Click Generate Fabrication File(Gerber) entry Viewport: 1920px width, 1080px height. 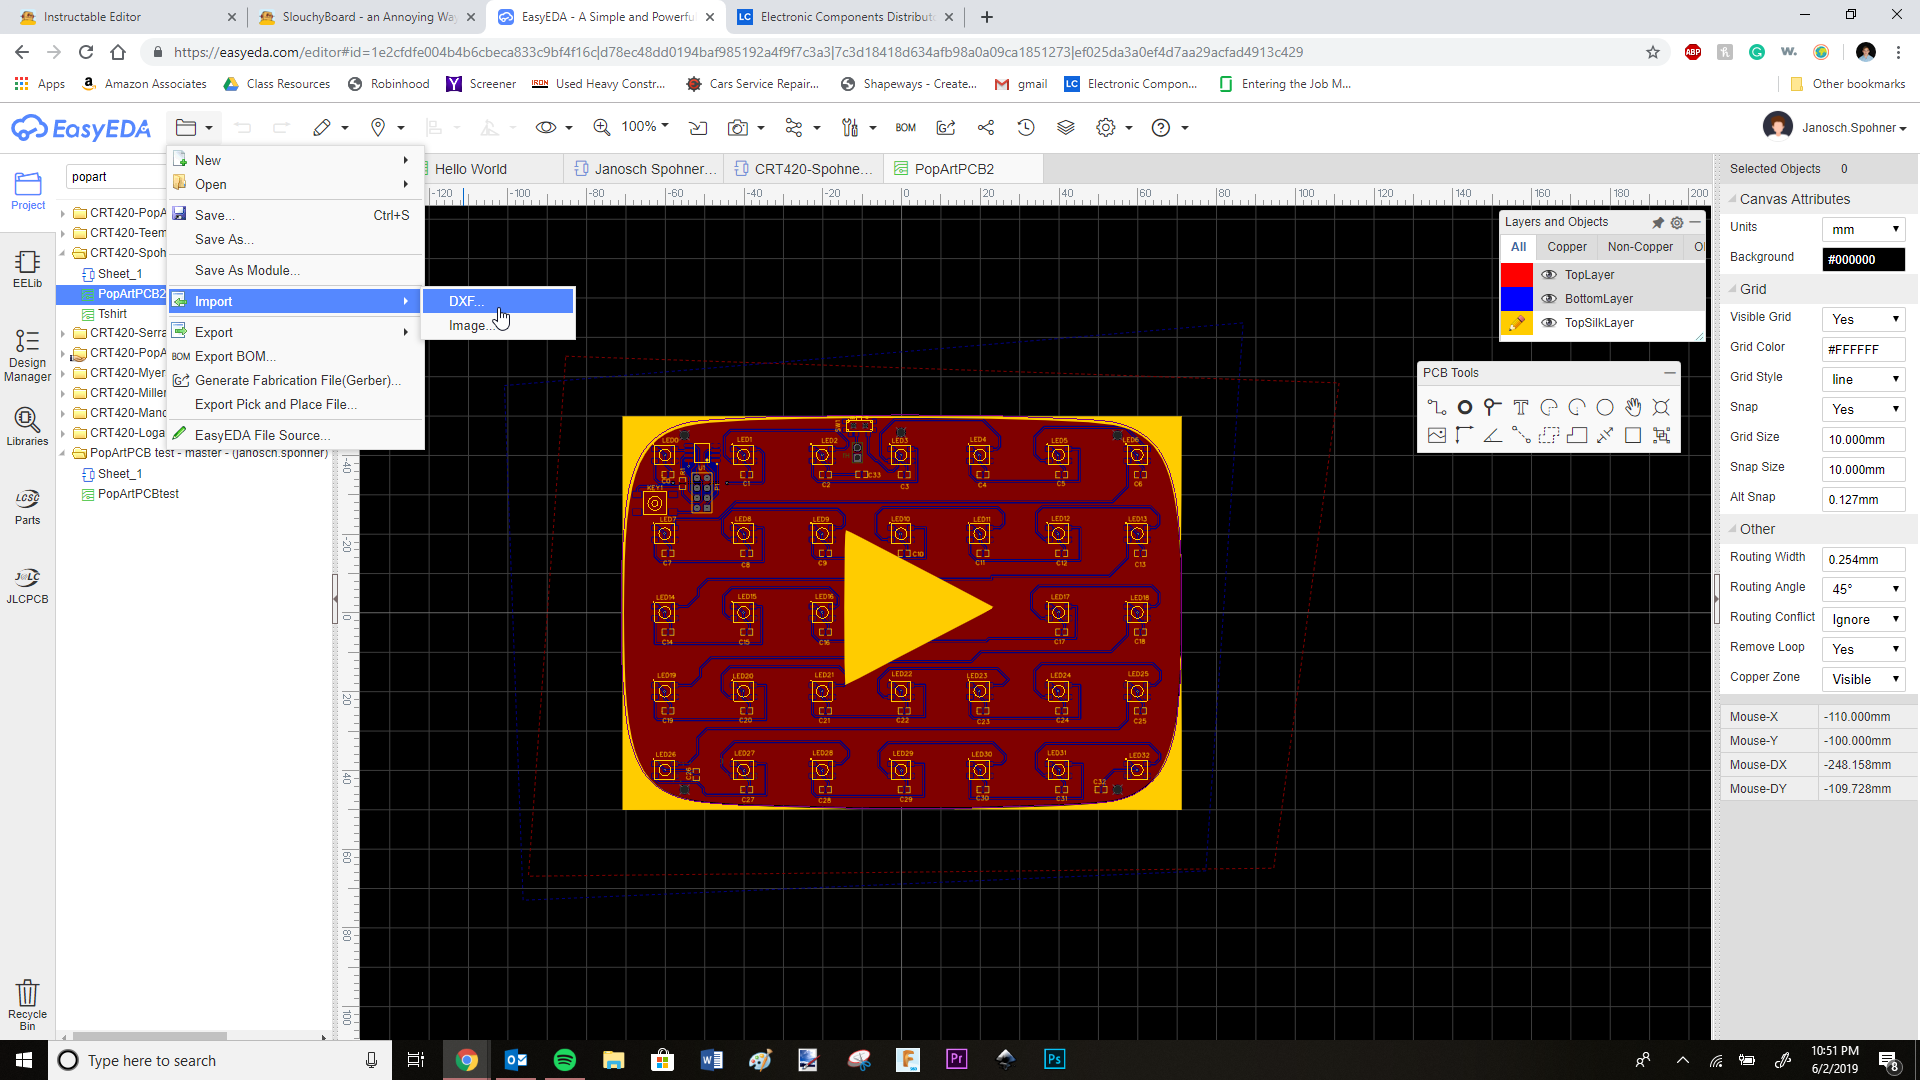pyautogui.click(x=297, y=380)
